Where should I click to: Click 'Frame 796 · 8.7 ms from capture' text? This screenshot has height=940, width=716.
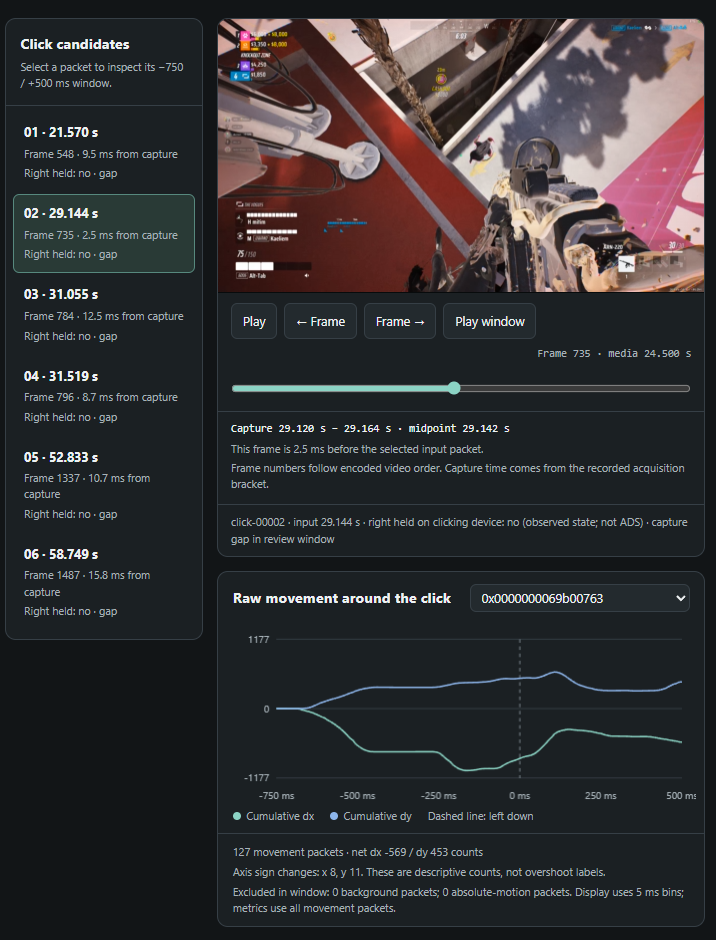tap(101, 397)
